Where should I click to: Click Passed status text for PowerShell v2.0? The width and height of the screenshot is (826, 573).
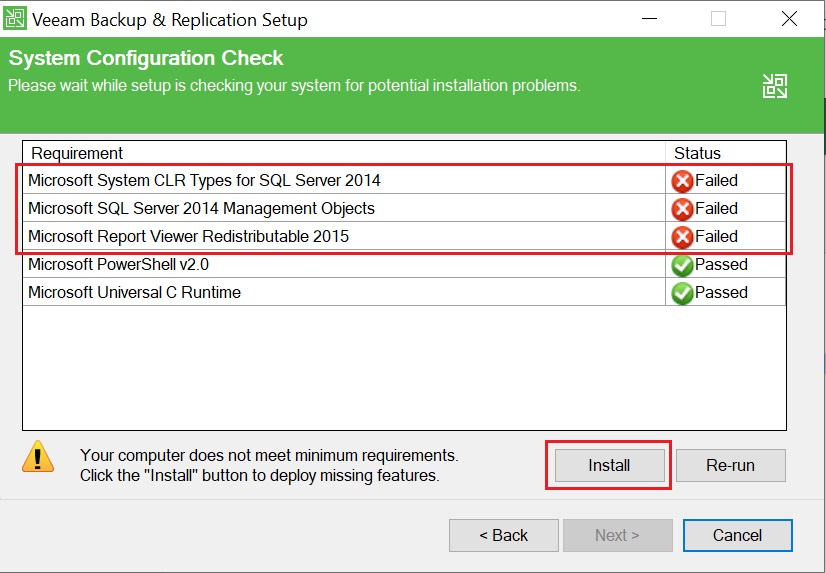point(721,264)
